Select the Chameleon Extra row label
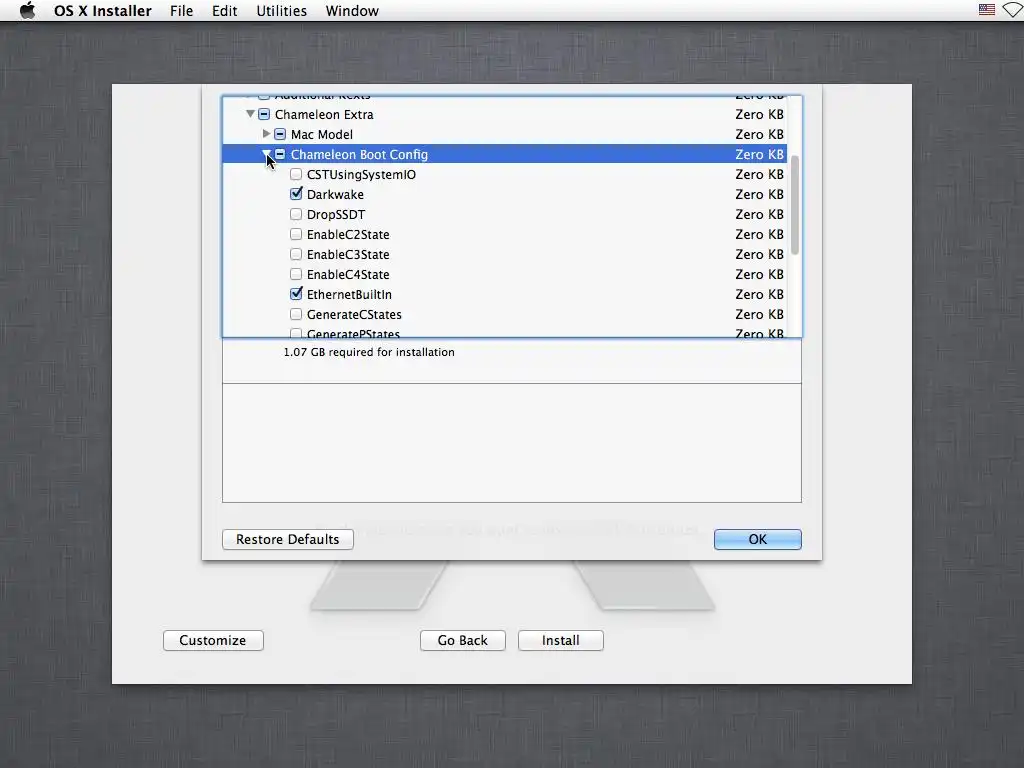 pos(324,114)
